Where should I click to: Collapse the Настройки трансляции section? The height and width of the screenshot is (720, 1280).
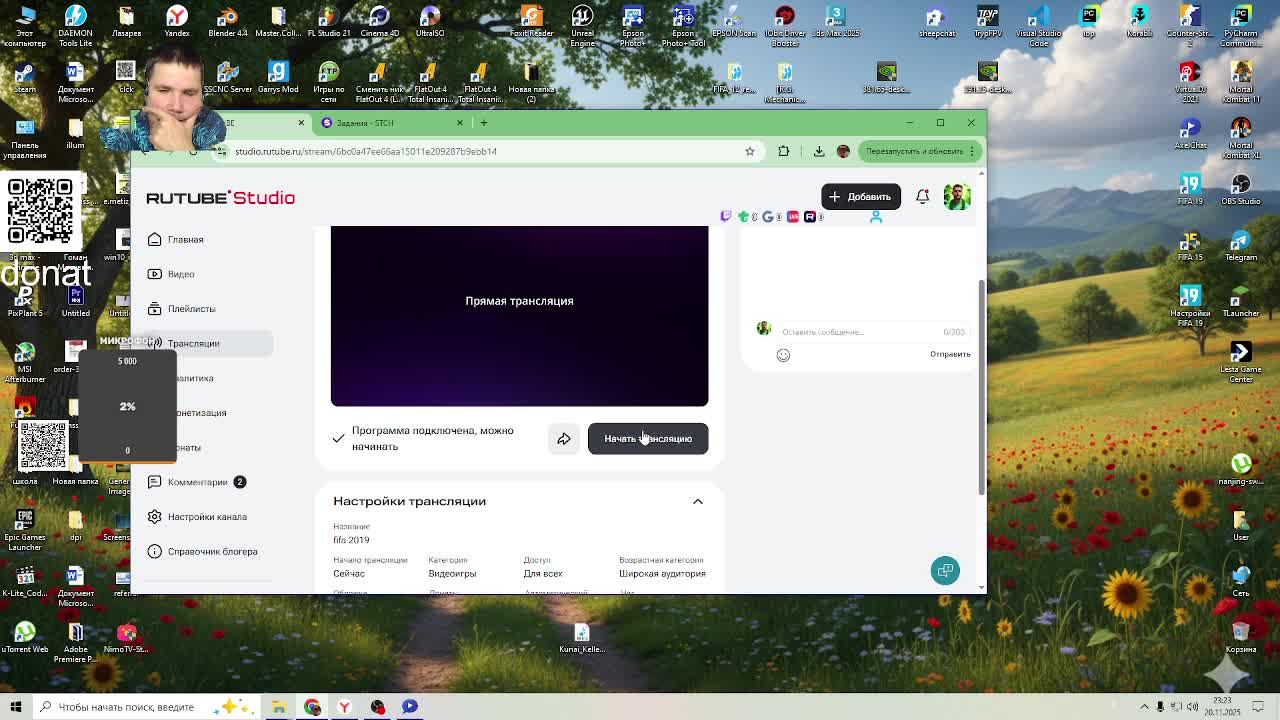[x=698, y=501]
